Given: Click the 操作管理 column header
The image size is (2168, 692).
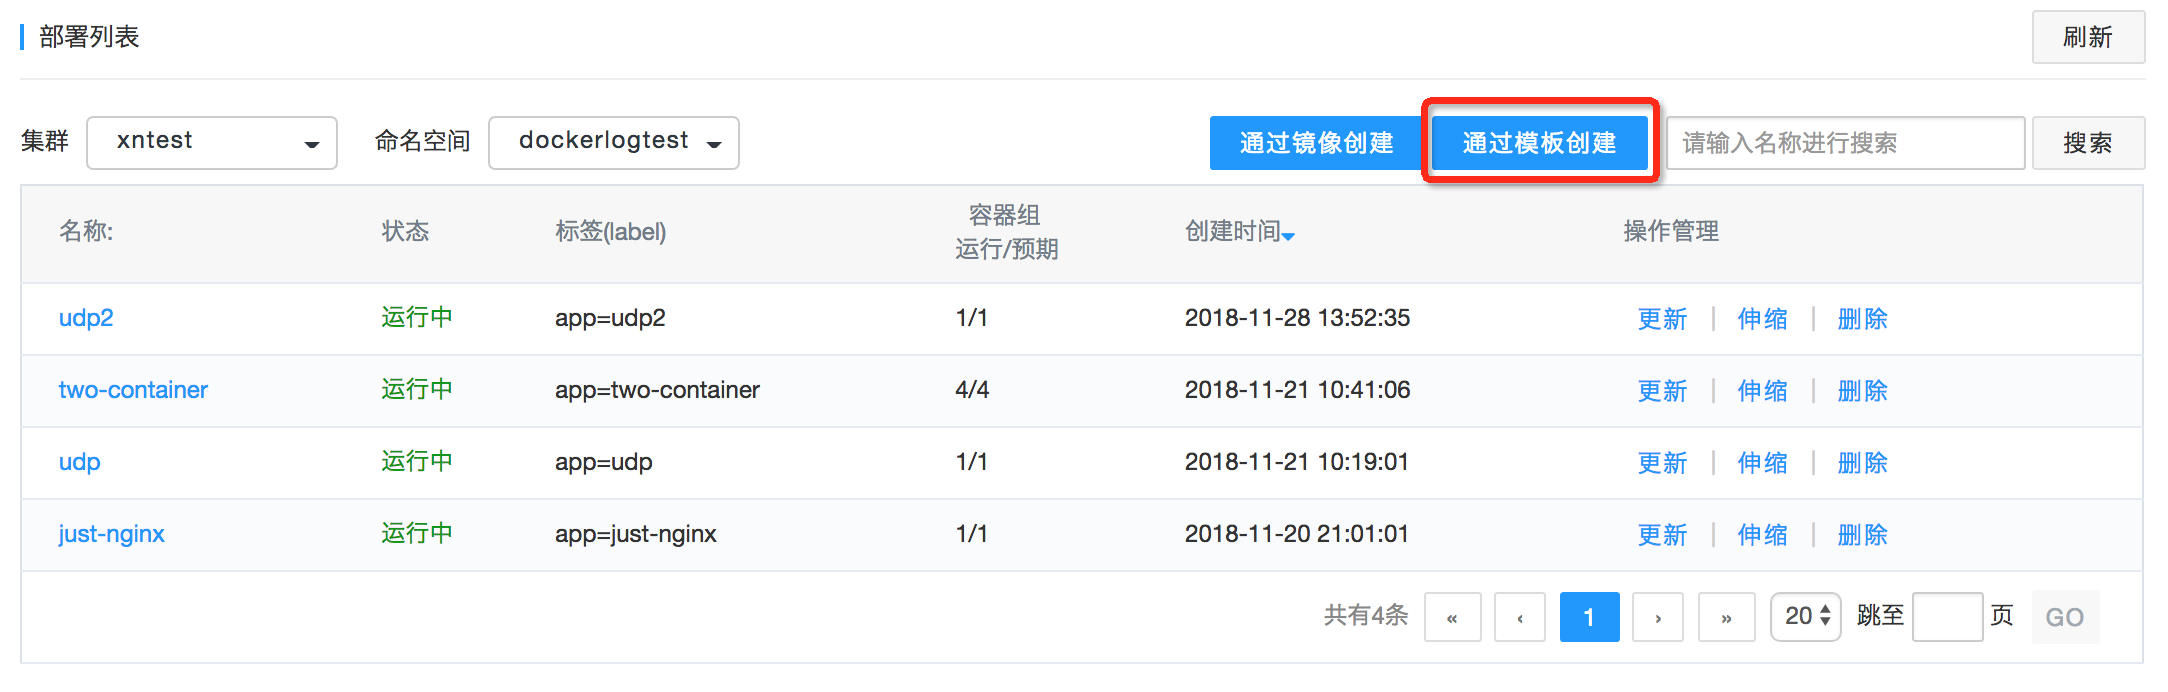Looking at the screenshot, I should [1671, 231].
